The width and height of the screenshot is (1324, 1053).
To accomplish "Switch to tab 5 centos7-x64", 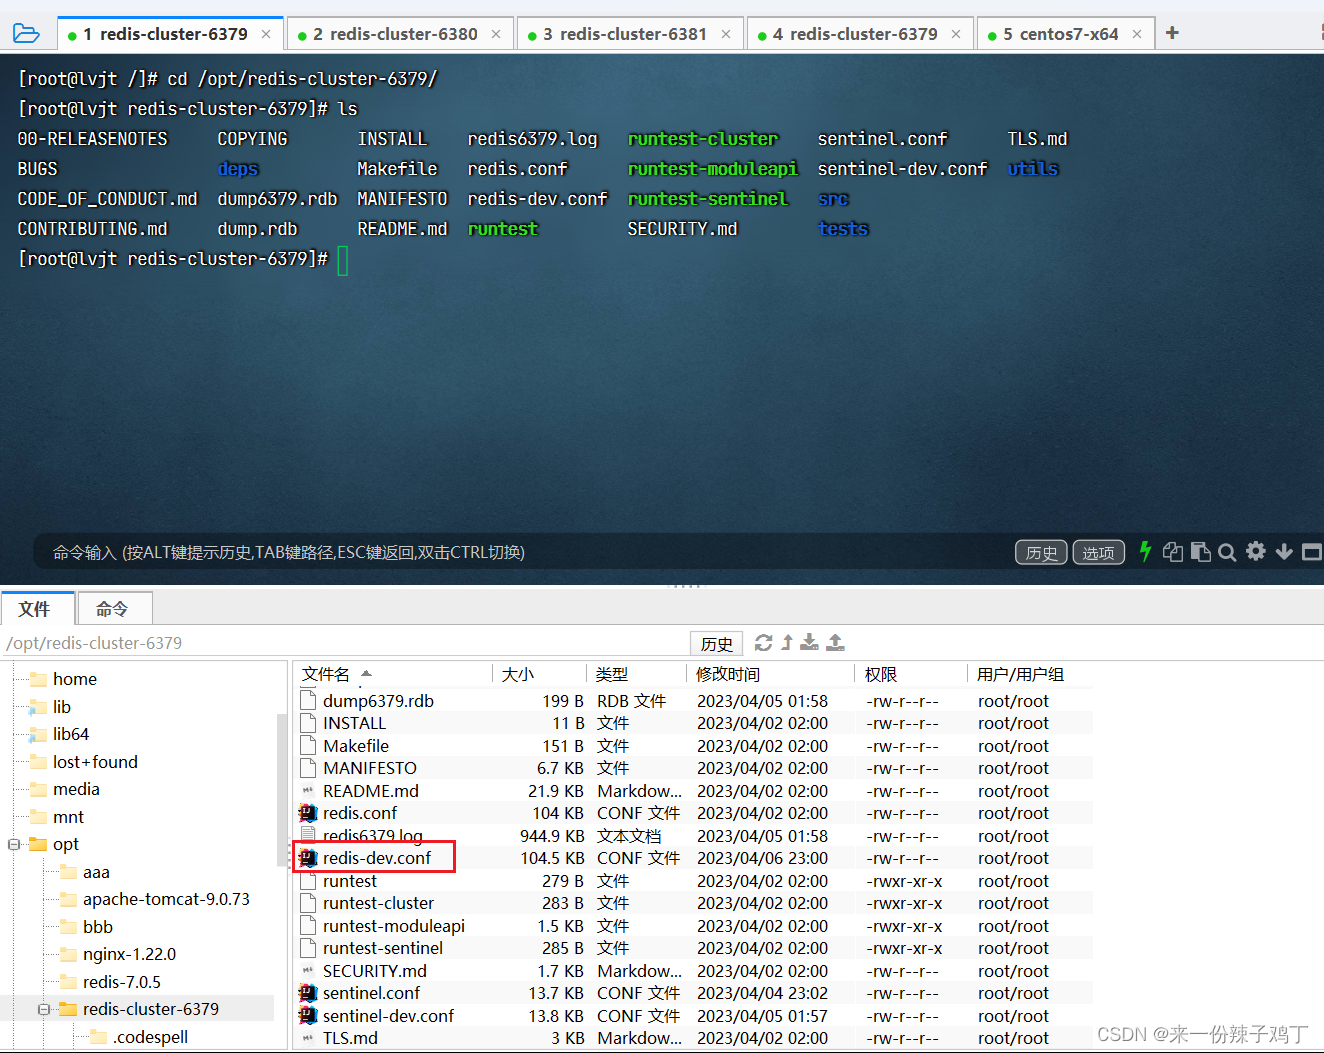I will click(1065, 34).
